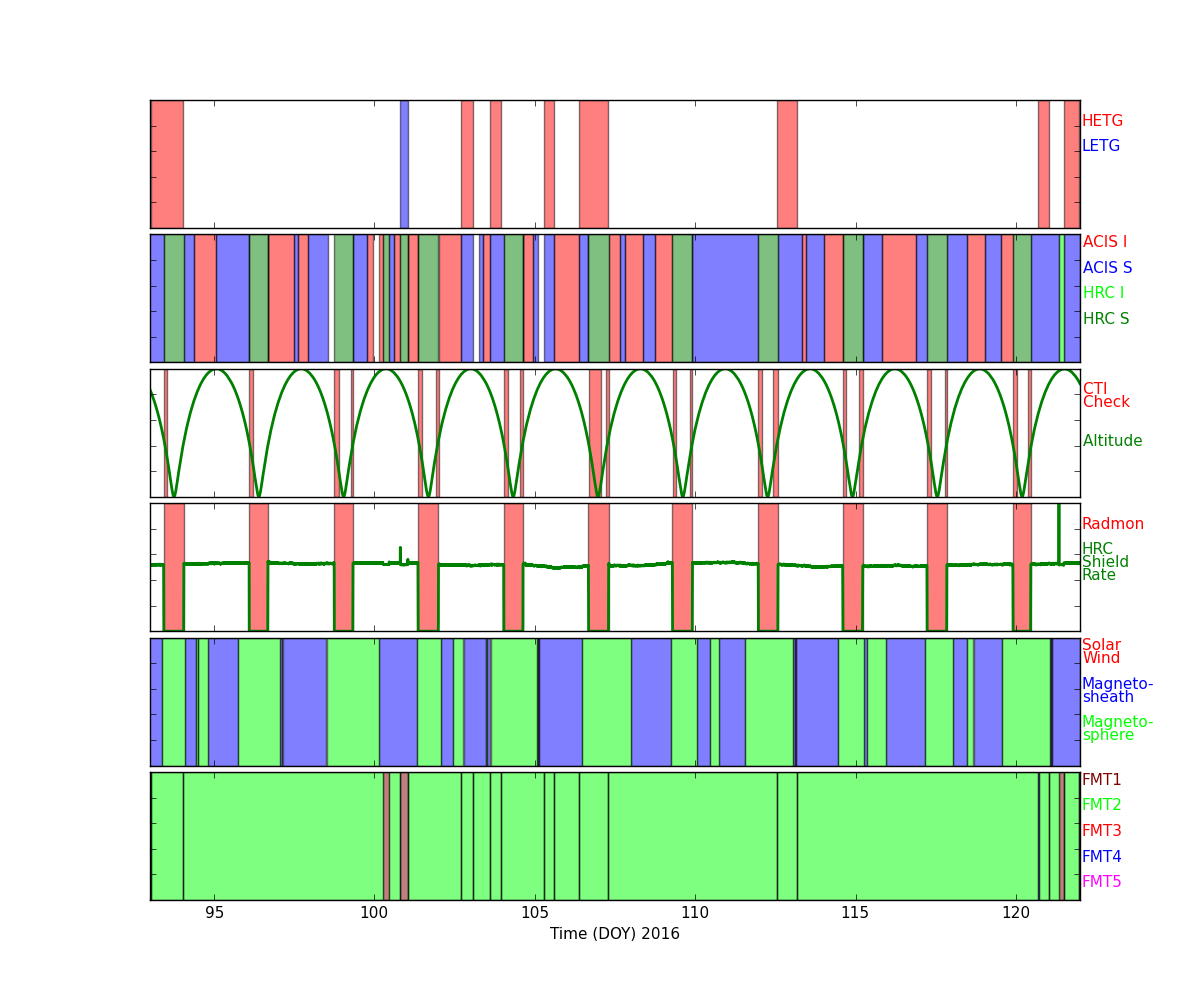Click the magenta FMT5 label
Viewport: 1200px width, 1000px height.
pyautogui.click(x=1101, y=882)
